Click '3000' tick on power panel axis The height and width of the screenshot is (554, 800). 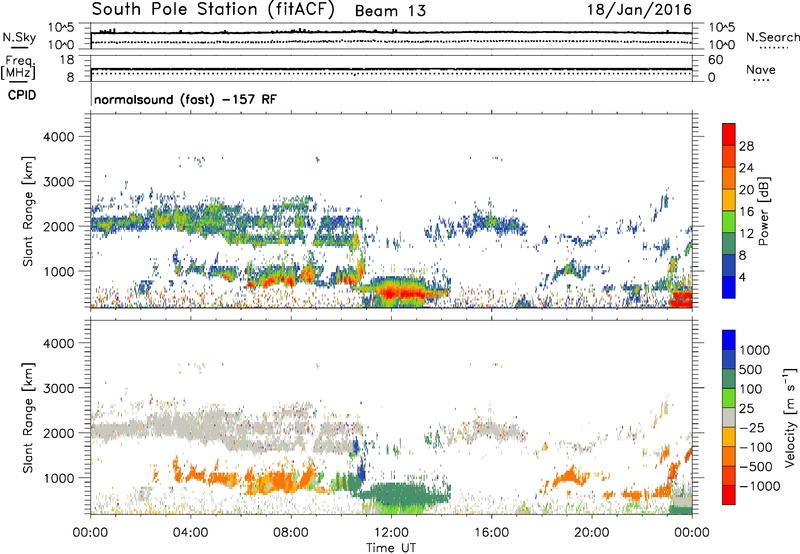[x=58, y=182]
